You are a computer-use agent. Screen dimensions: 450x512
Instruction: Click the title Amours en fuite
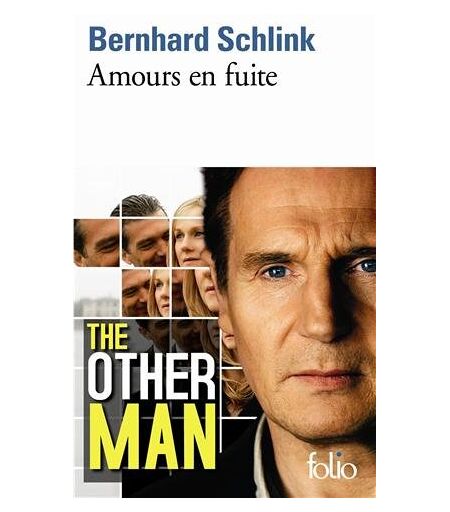point(182,76)
